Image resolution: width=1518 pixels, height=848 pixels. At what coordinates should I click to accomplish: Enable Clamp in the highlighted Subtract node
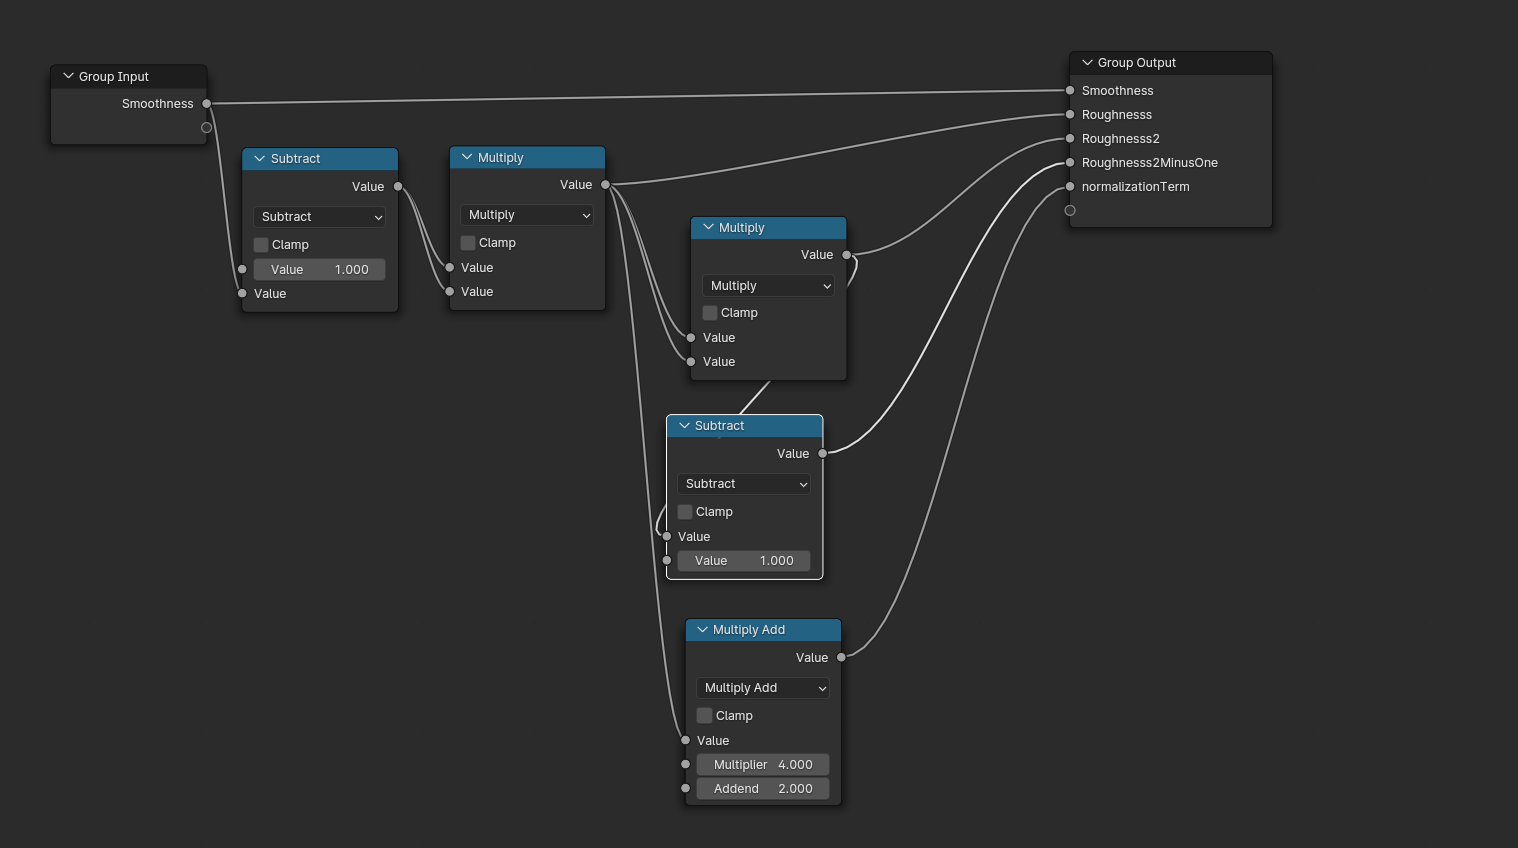(685, 512)
